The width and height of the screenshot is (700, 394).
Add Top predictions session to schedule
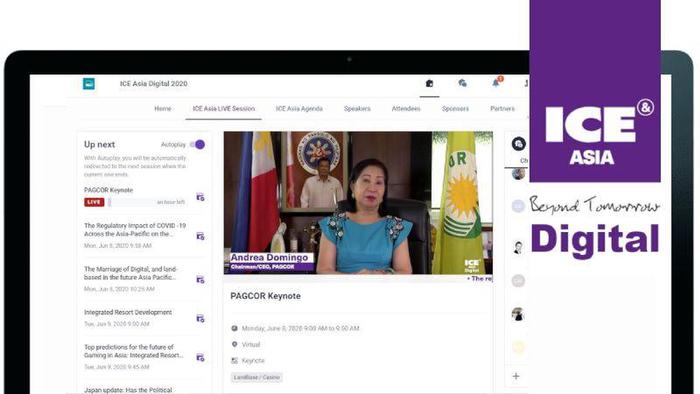200,357
